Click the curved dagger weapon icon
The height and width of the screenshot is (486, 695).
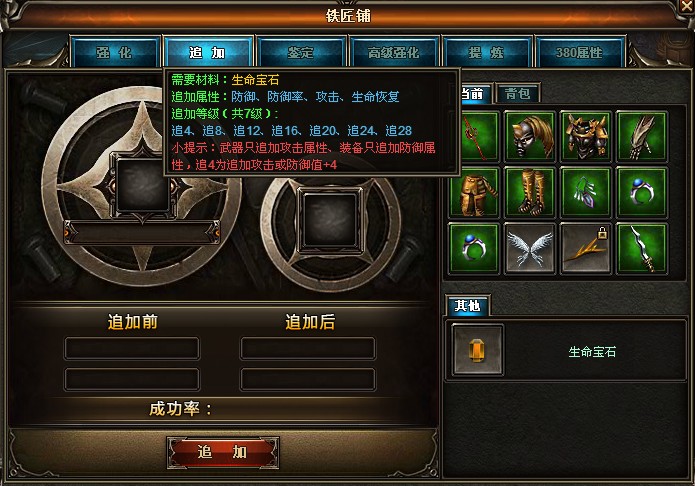[642, 248]
